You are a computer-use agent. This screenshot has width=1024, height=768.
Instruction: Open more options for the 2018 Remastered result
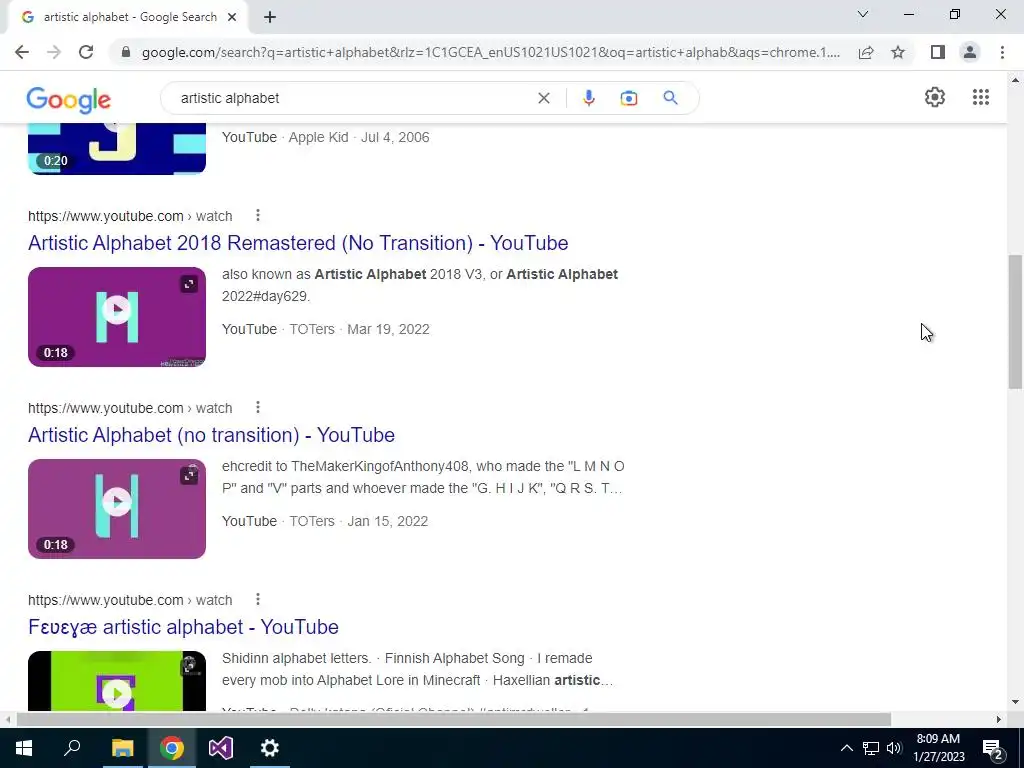(x=258, y=216)
